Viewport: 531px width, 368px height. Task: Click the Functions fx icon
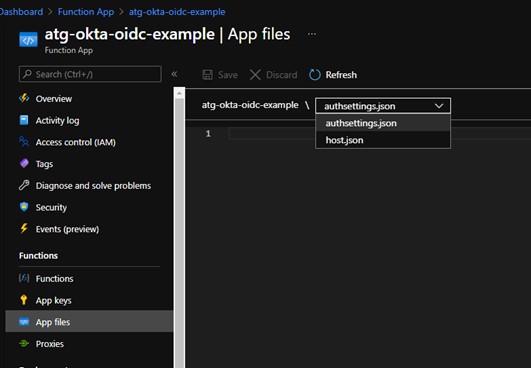pyautogui.click(x=24, y=278)
